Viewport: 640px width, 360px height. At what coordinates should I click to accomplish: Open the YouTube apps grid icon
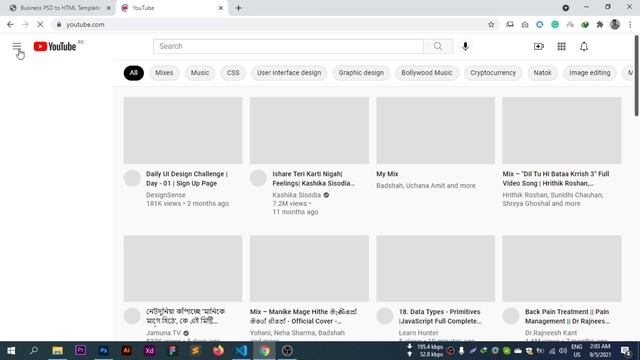coord(562,47)
